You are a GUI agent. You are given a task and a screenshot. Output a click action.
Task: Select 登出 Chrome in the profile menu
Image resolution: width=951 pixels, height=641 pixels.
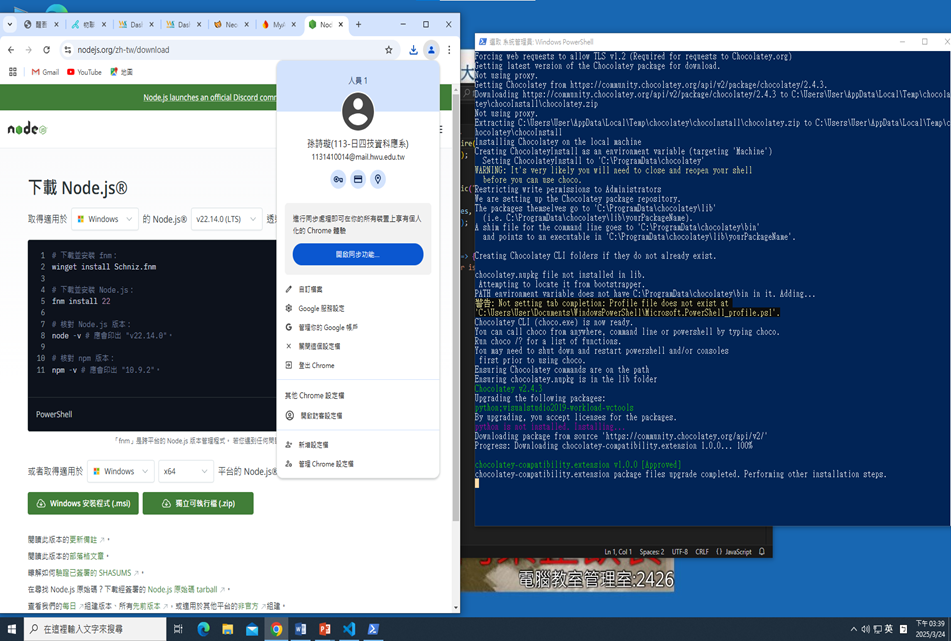pyautogui.click(x=316, y=366)
